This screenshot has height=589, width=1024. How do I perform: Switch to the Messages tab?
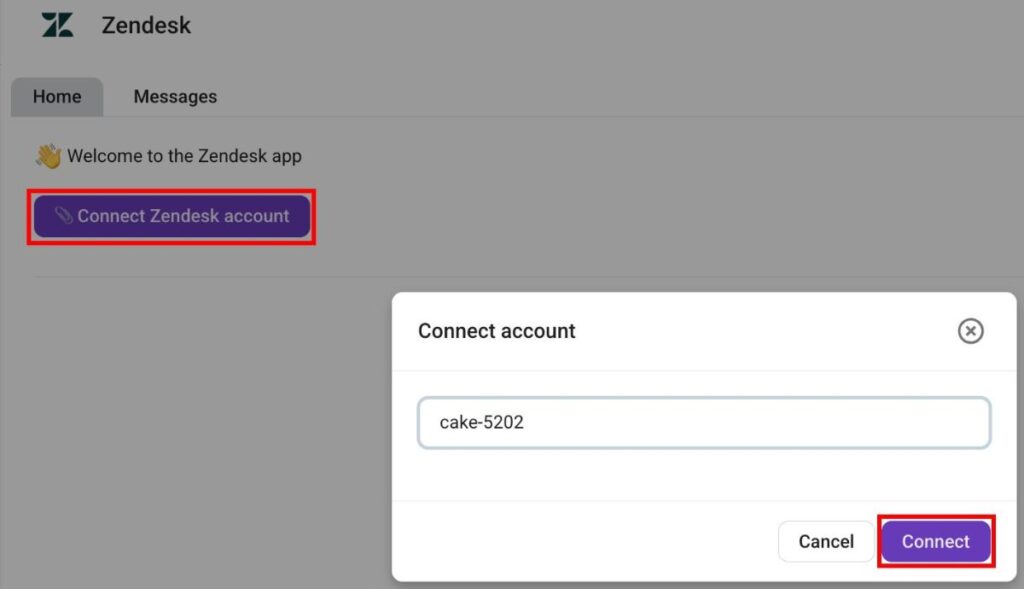[x=175, y=97]
